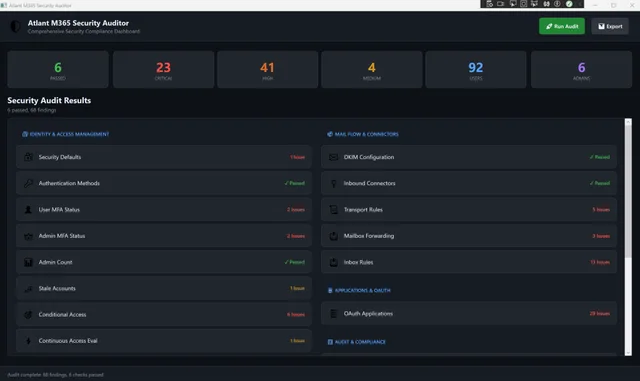The width and height of the screenshot is (640, 381).
Task: Click the results panel scrollbar thumb
Action: 628,191
